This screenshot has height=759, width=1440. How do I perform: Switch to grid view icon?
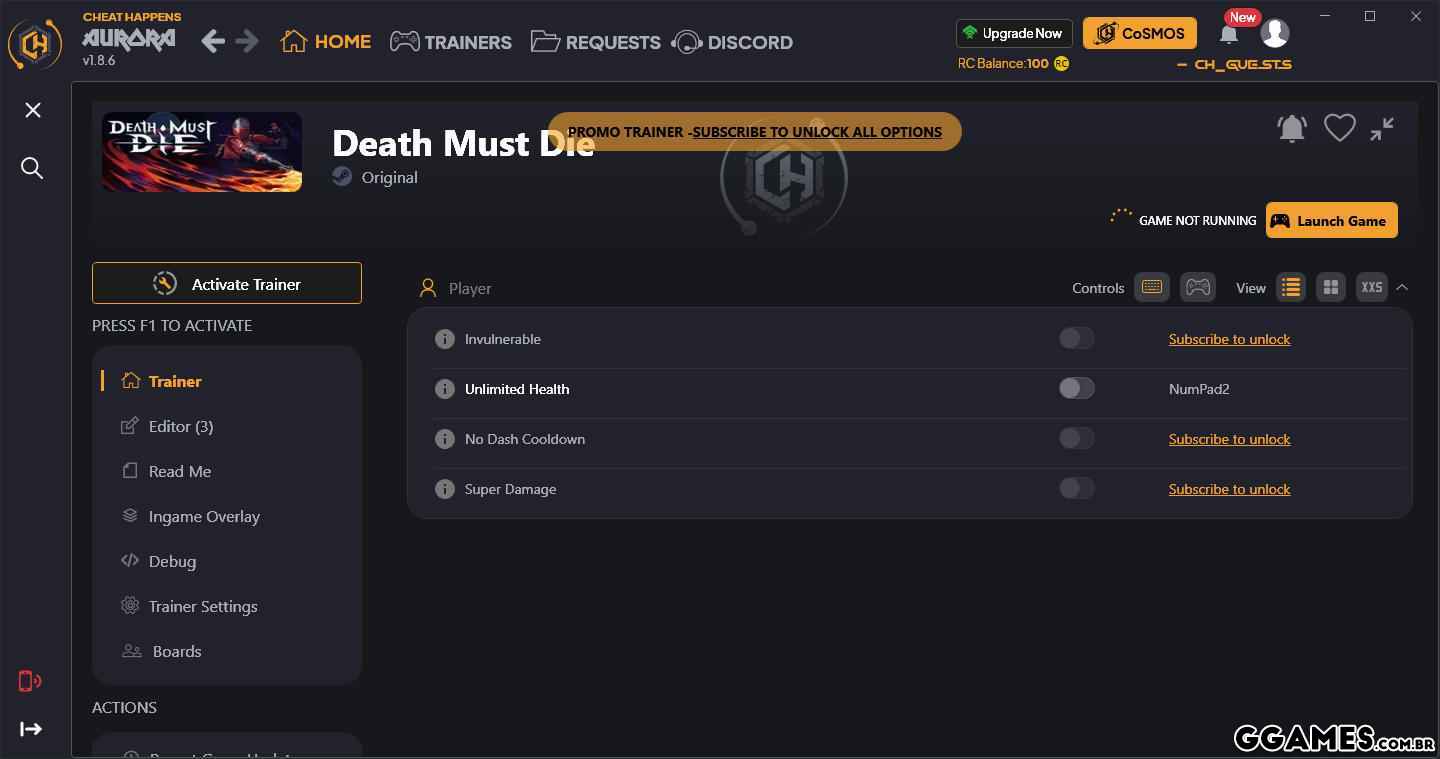pos(1330,288)
